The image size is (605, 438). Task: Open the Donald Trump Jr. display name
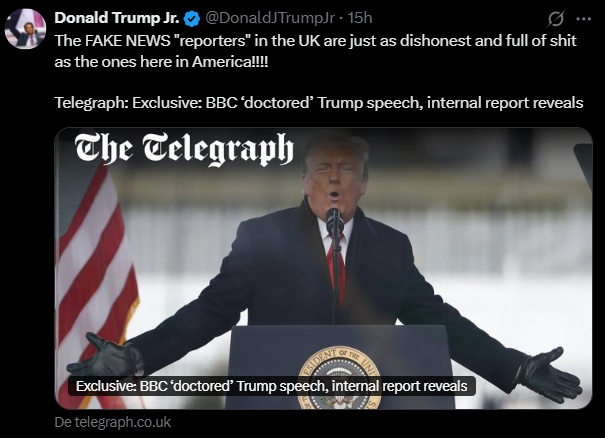click(x=117, y=18)
